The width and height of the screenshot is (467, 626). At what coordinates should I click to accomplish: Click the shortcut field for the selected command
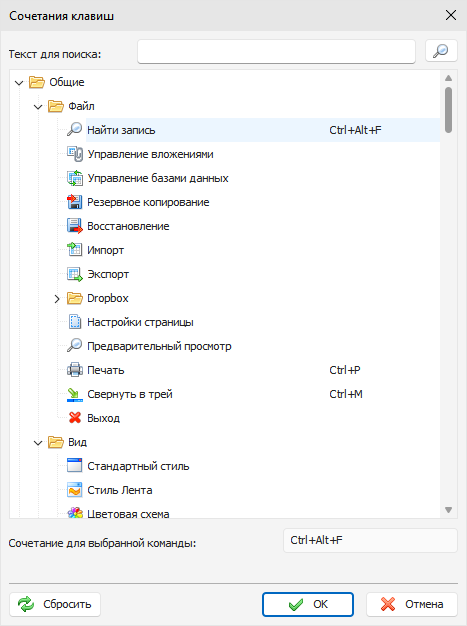370,541
